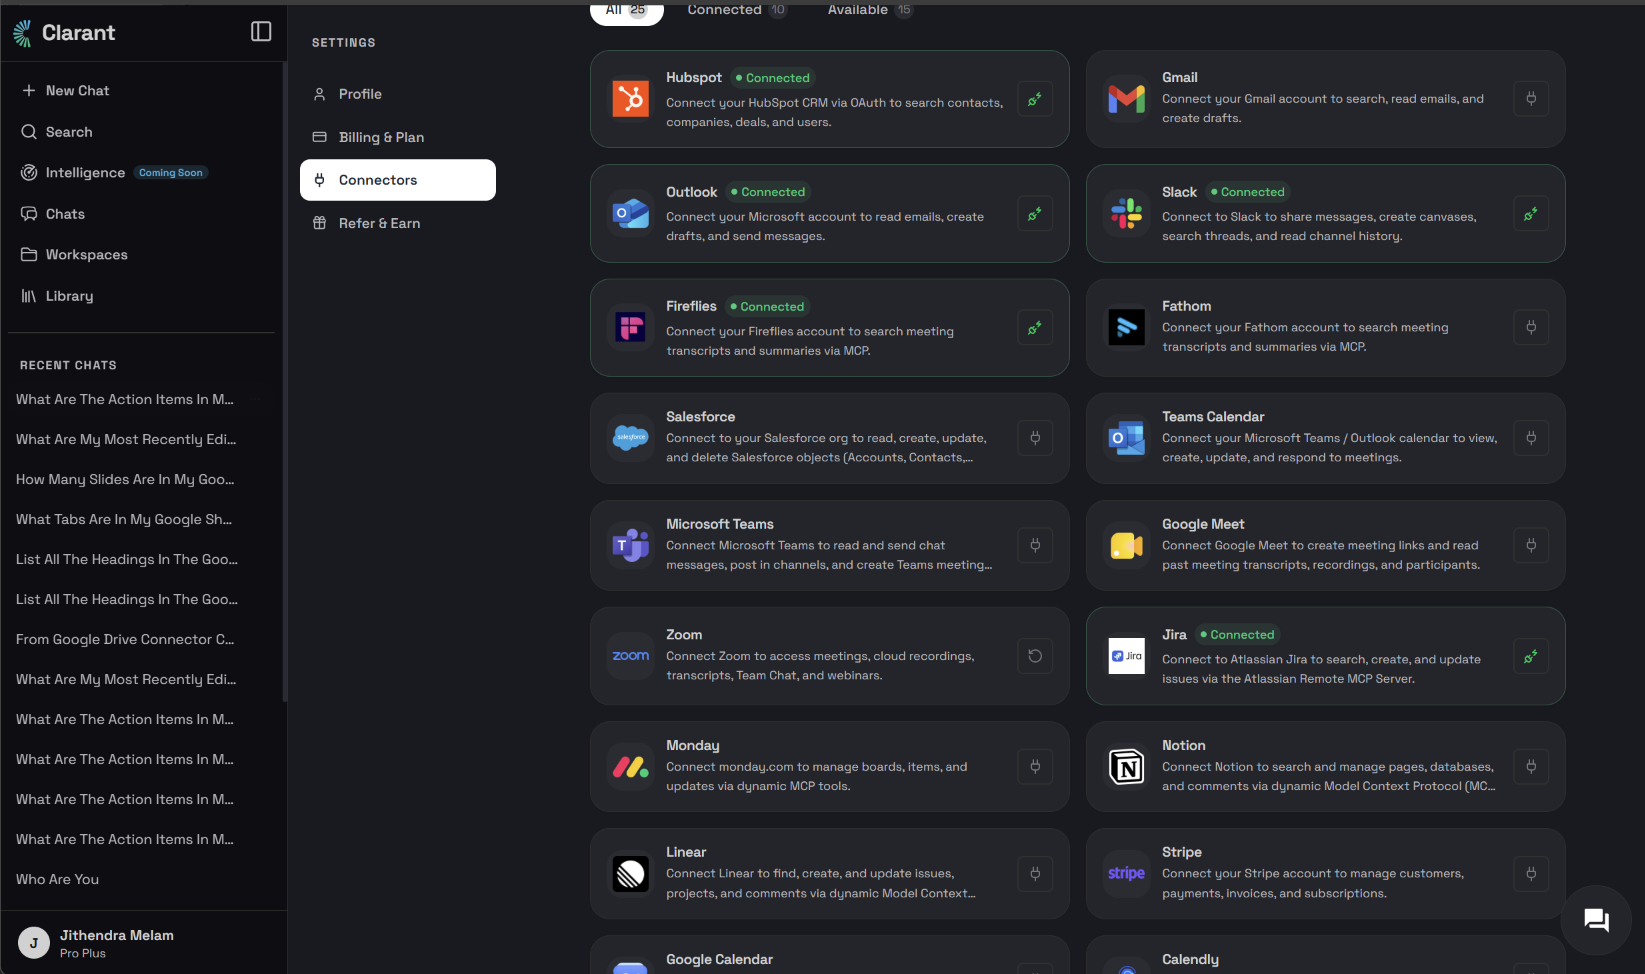Open Profile settings

[x=398, y=94]
